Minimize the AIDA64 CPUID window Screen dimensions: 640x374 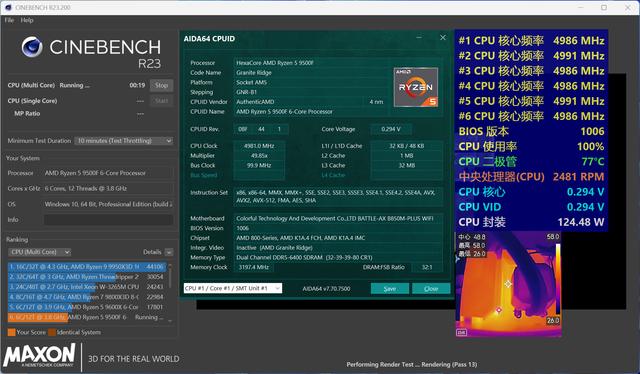click(x=419, y=38)
